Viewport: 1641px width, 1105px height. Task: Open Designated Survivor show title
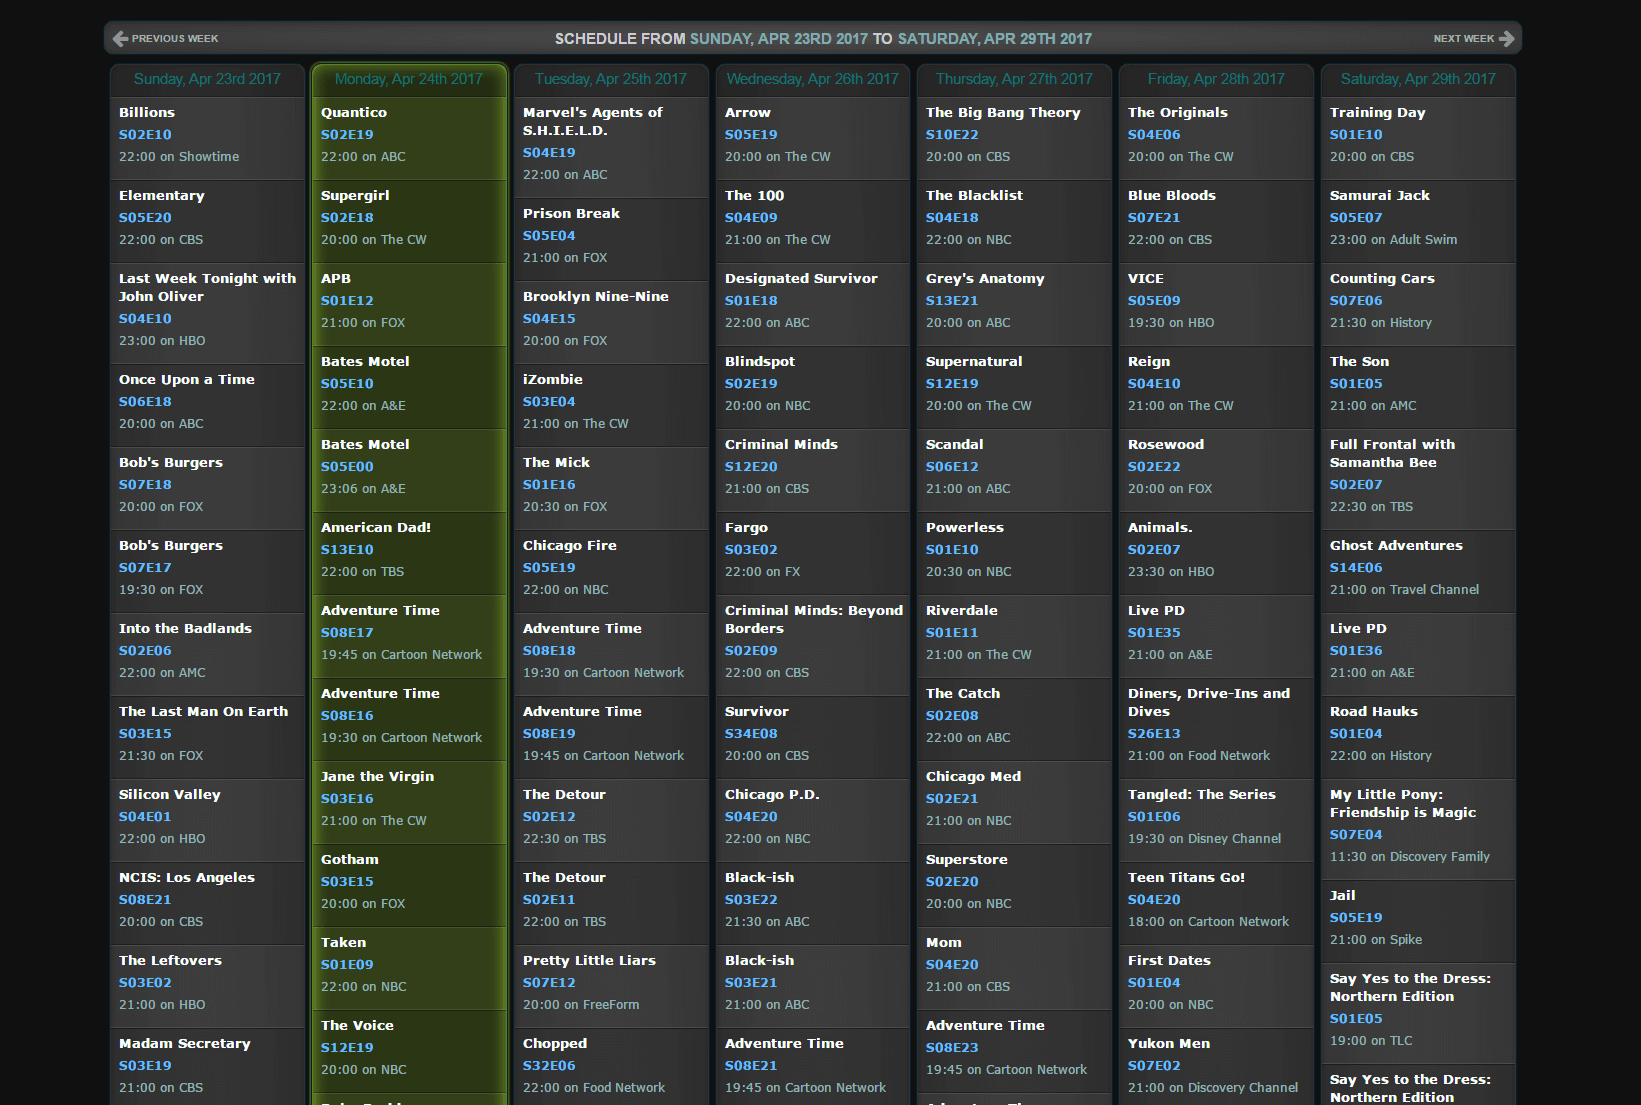801,279
